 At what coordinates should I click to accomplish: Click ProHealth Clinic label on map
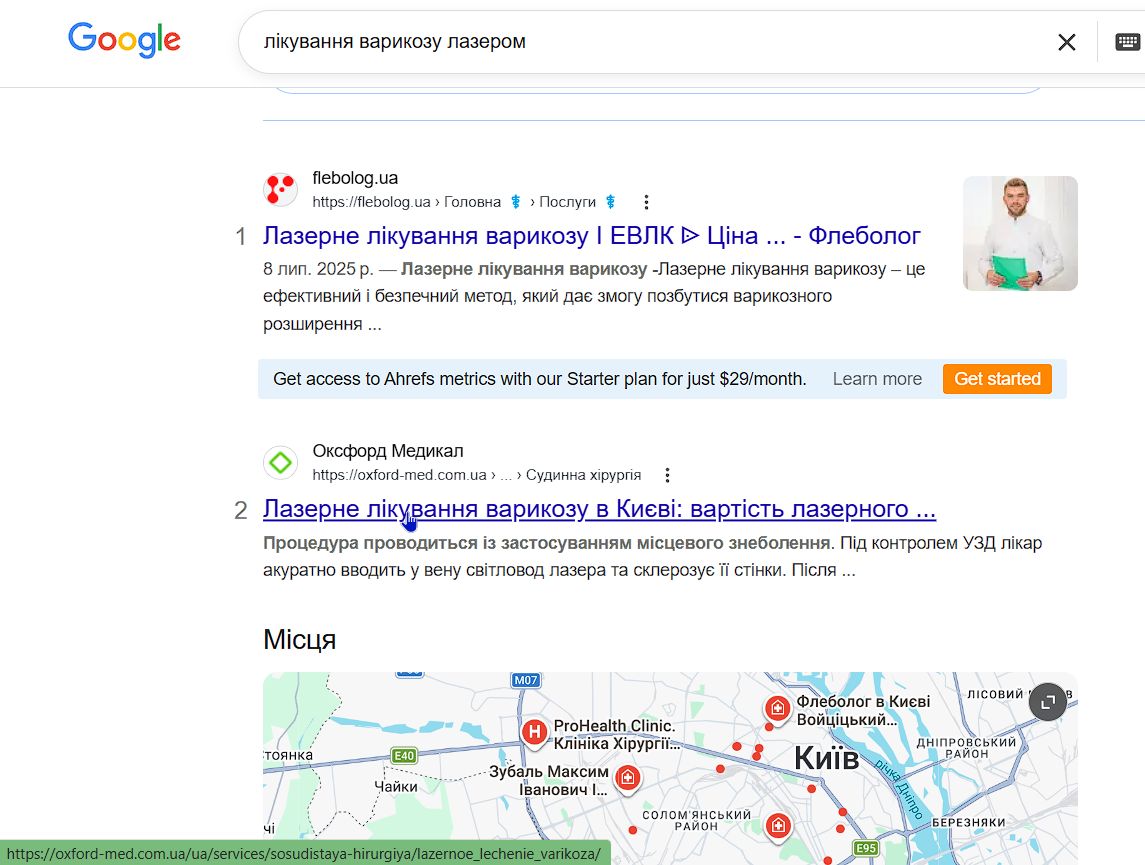(616, 734)
